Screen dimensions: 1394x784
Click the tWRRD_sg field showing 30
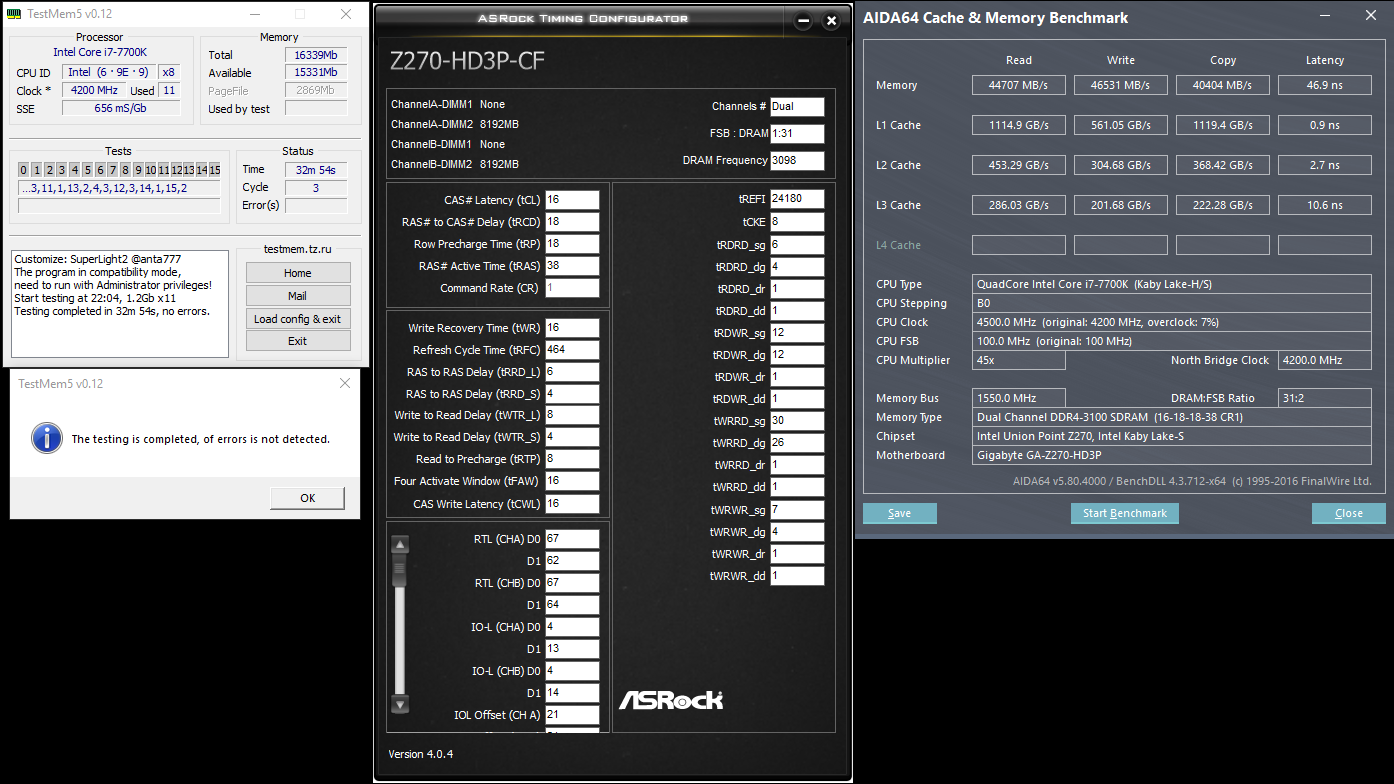(x=797, y=421)
